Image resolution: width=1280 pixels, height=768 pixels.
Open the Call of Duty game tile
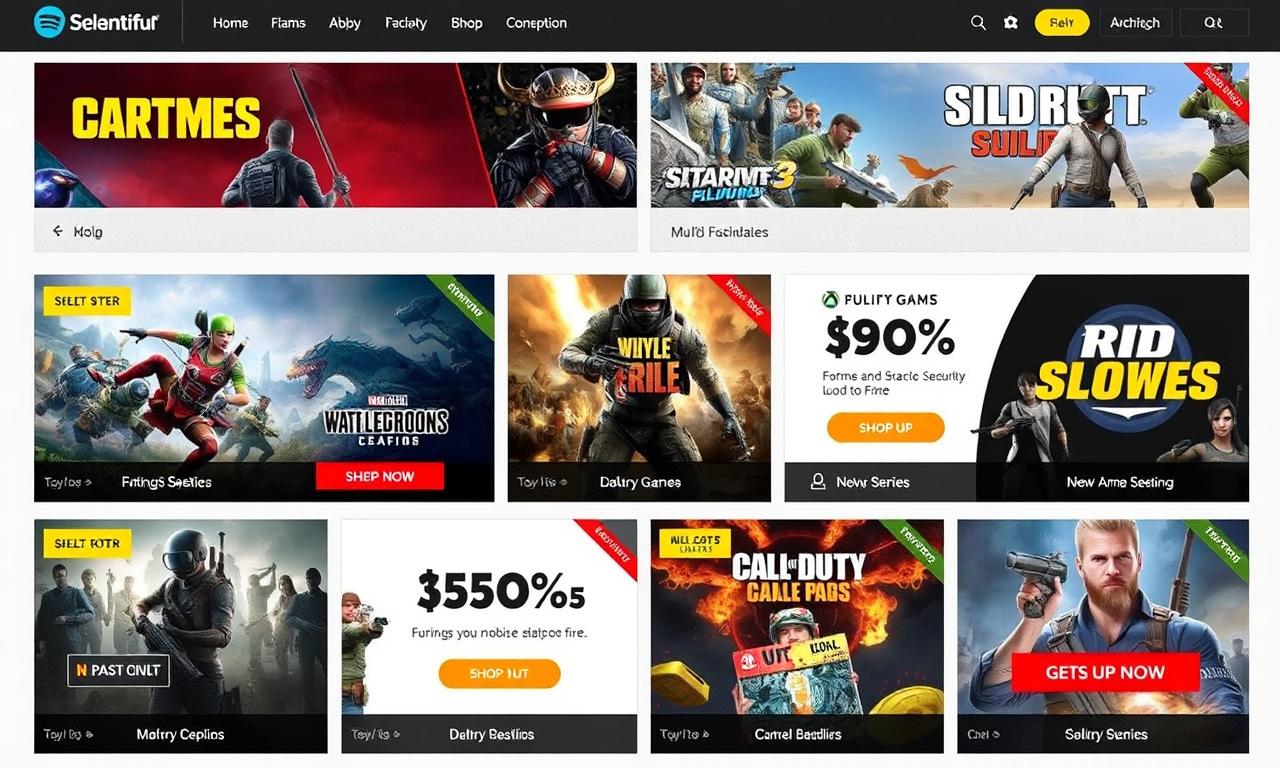click(x=797, y=617)
